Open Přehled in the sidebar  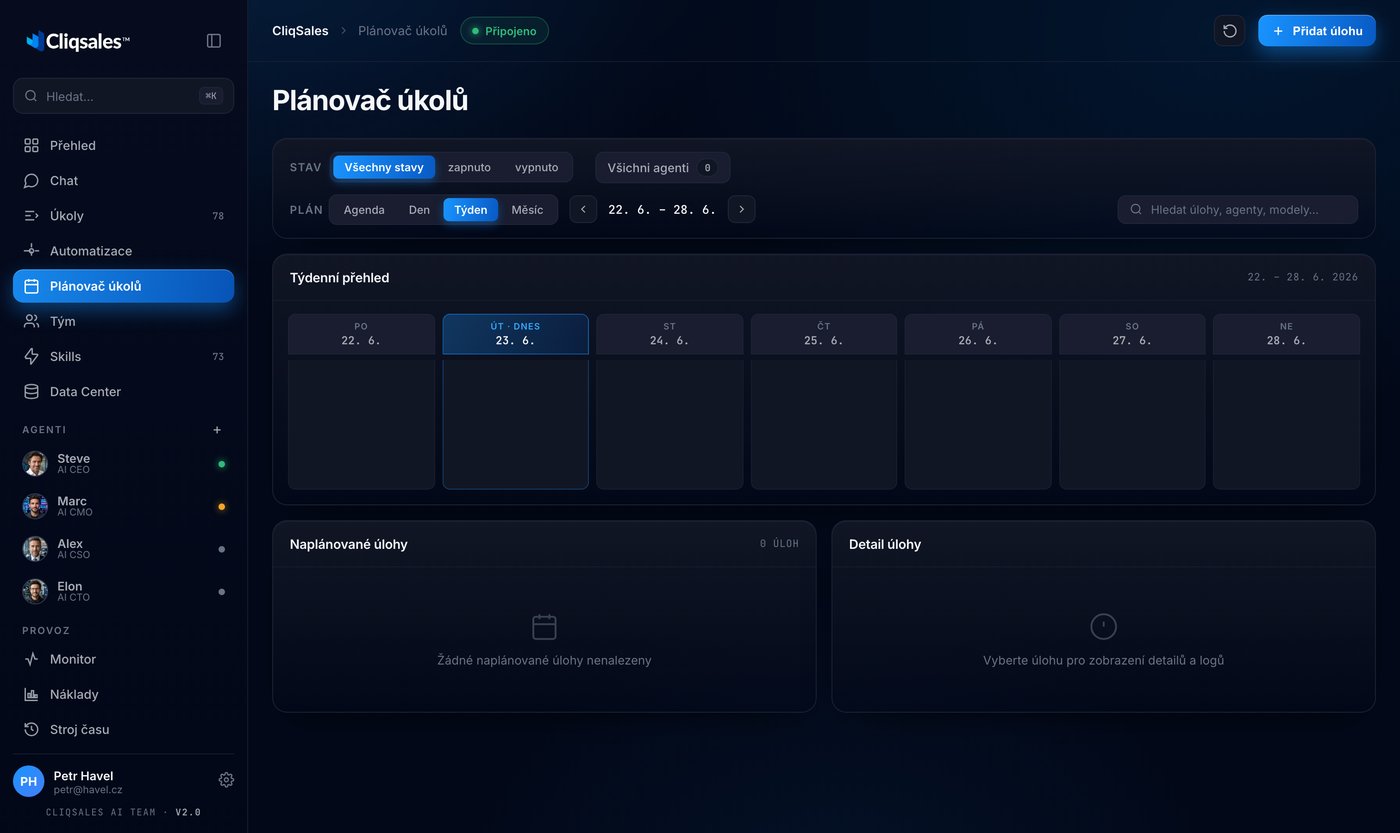tap(123, 146)
